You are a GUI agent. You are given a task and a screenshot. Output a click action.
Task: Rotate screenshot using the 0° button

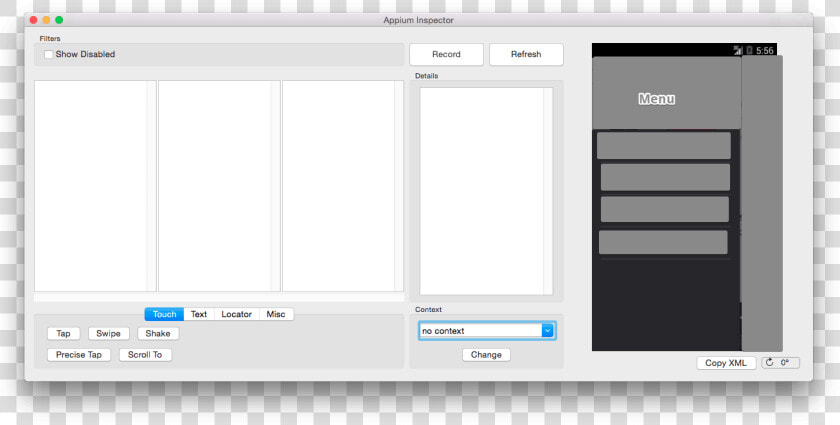coord(781,363)
